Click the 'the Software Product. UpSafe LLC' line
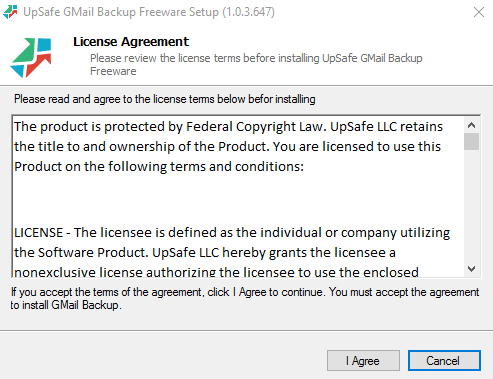This screenshot has width=493, height=379. click(x=205, y=253)
